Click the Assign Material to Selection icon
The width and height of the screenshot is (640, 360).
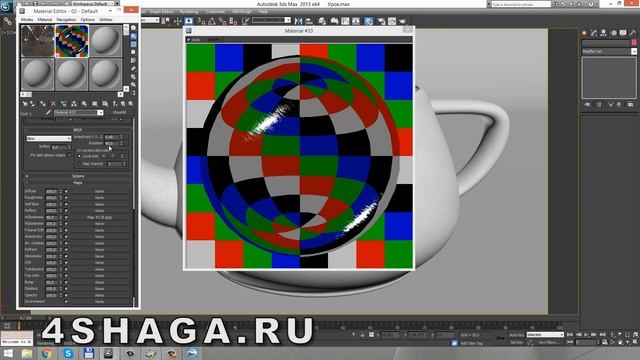pyautogui.click(x=43, y=104)
